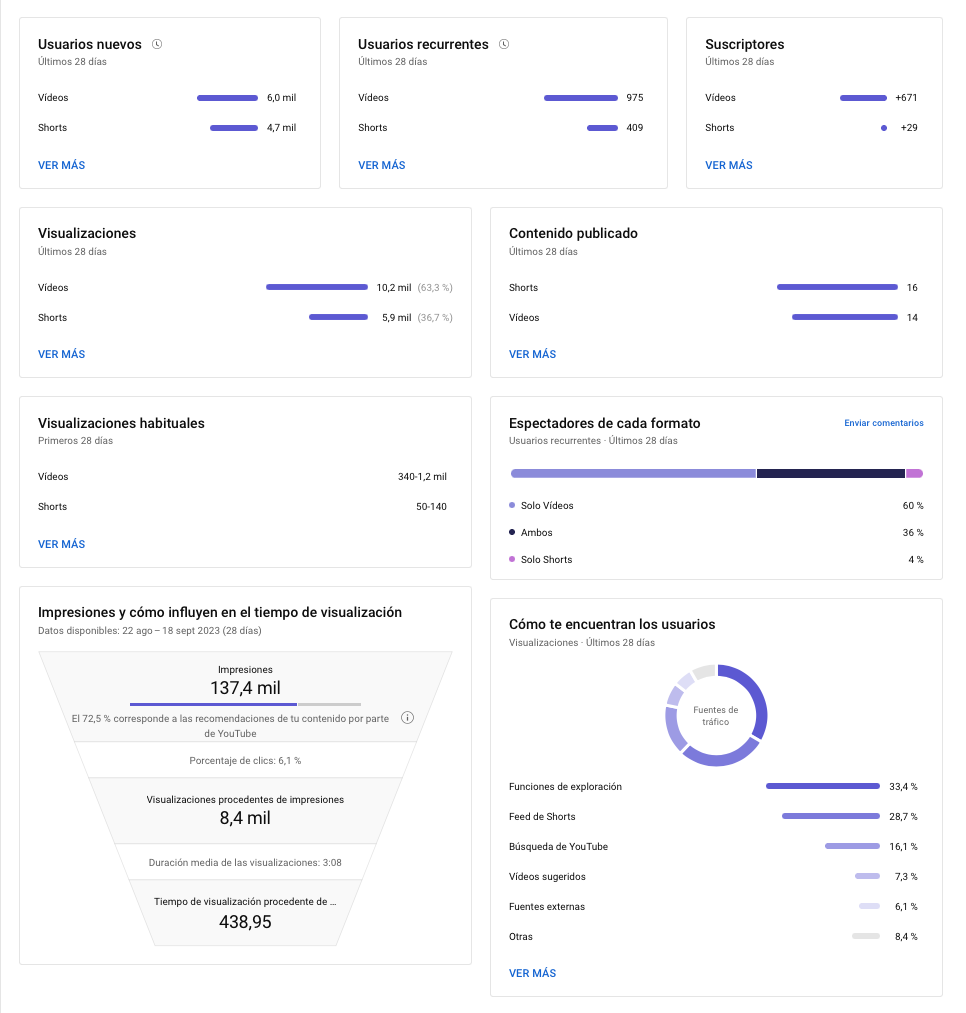The height and width of the screenshot is (1013, 966).
Task: Open Ver más under Visualizaciones habituales
Action: (x=62, y=544)
